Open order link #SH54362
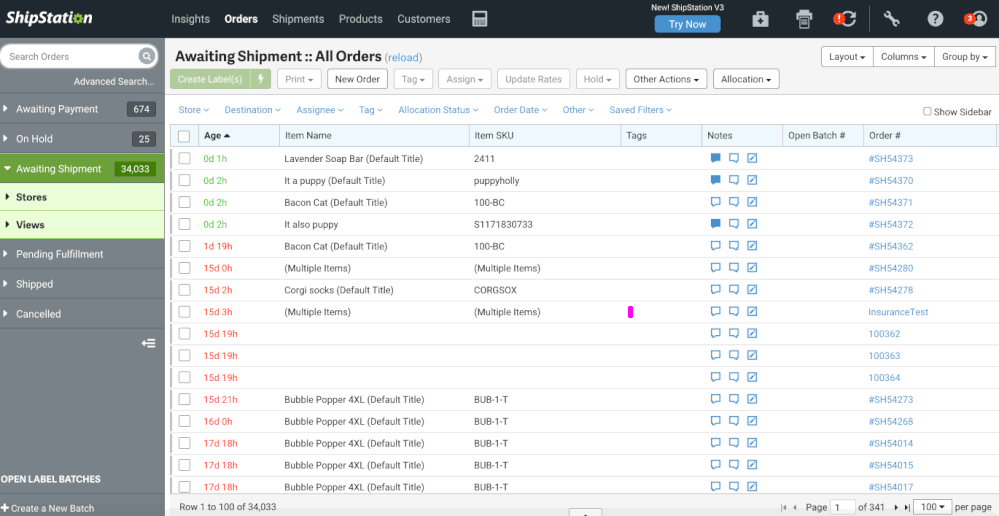 [890, 246]
